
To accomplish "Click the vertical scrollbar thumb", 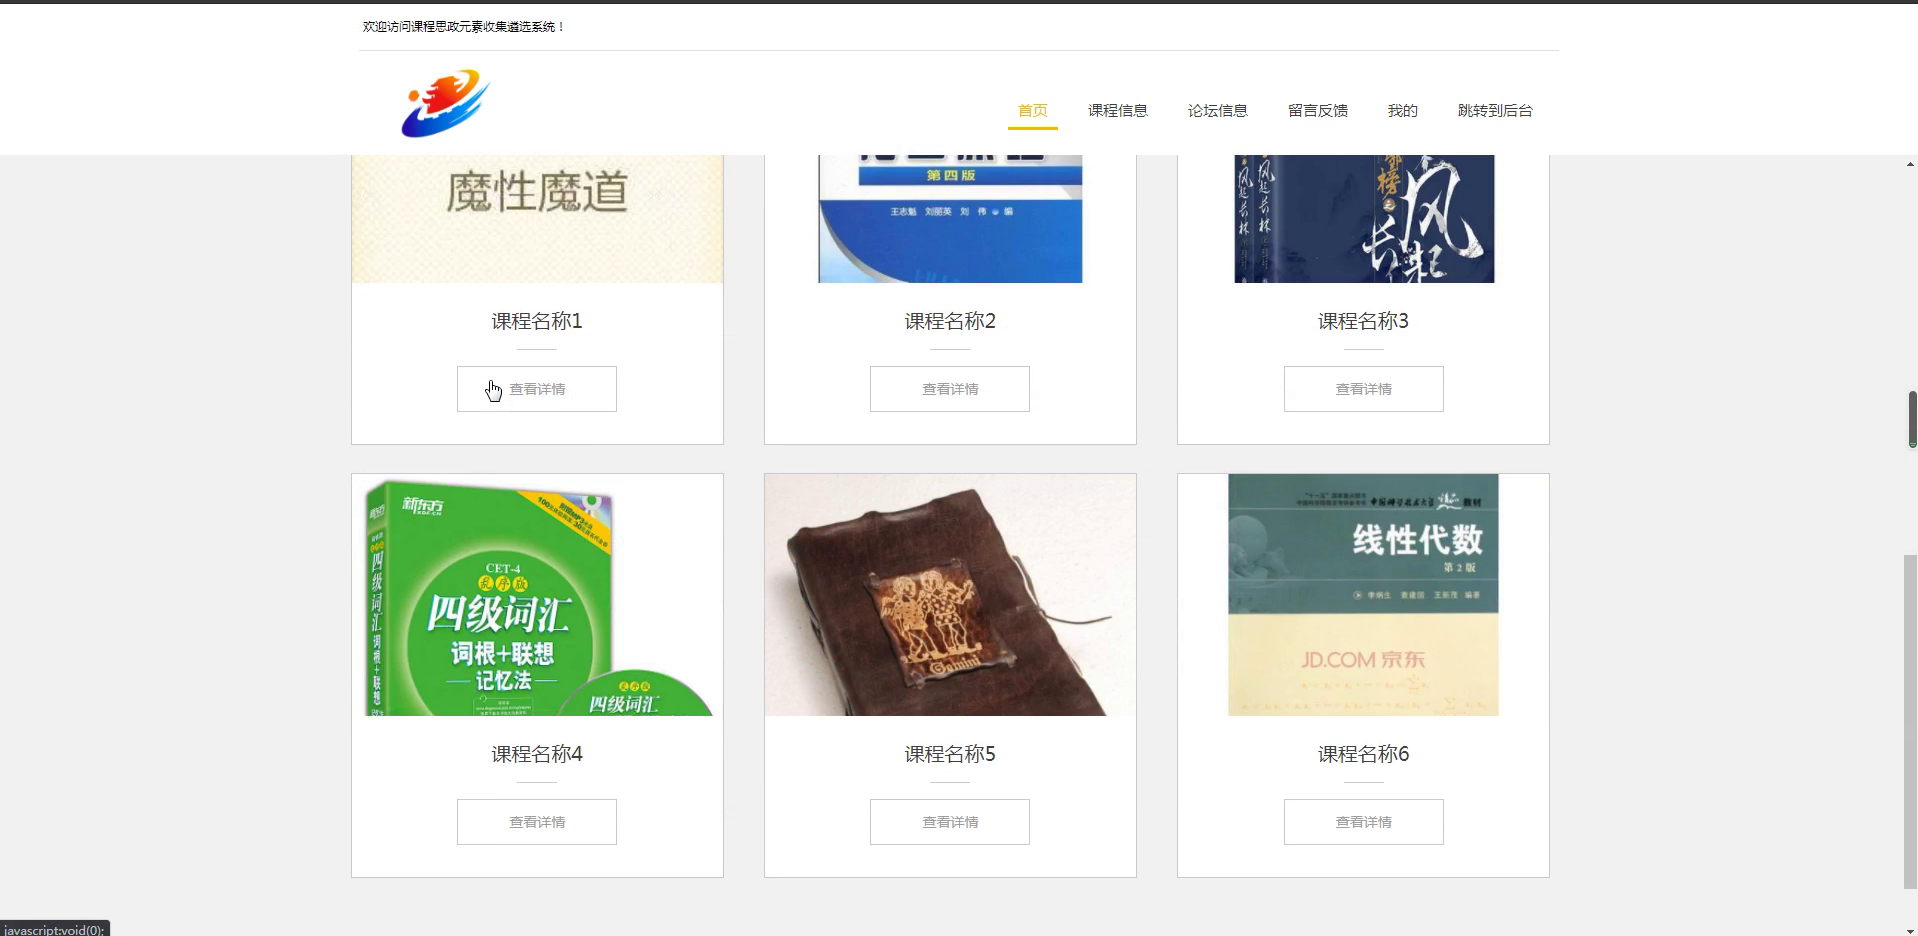I will click(x=1910, y=722).
